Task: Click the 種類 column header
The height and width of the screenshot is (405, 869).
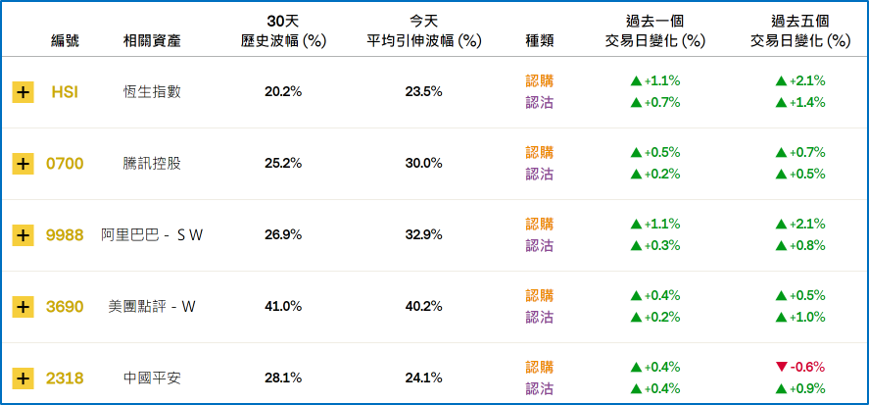Action: pos(539,41)
